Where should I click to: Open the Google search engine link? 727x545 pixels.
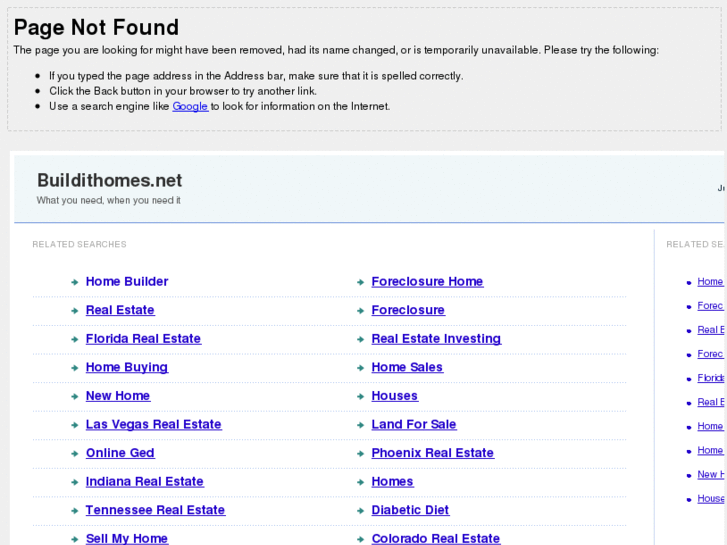click(189, 106)
